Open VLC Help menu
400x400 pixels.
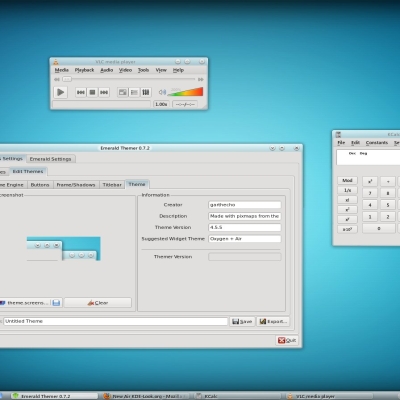178,70
